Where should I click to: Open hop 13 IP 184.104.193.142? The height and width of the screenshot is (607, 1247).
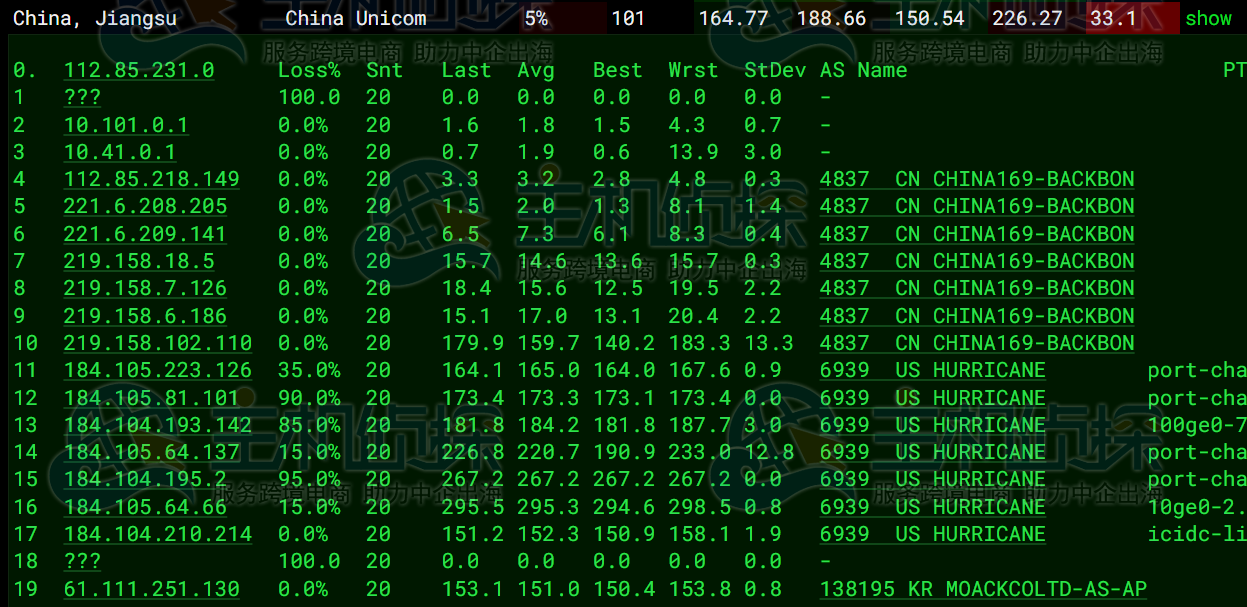pos(158,425)
